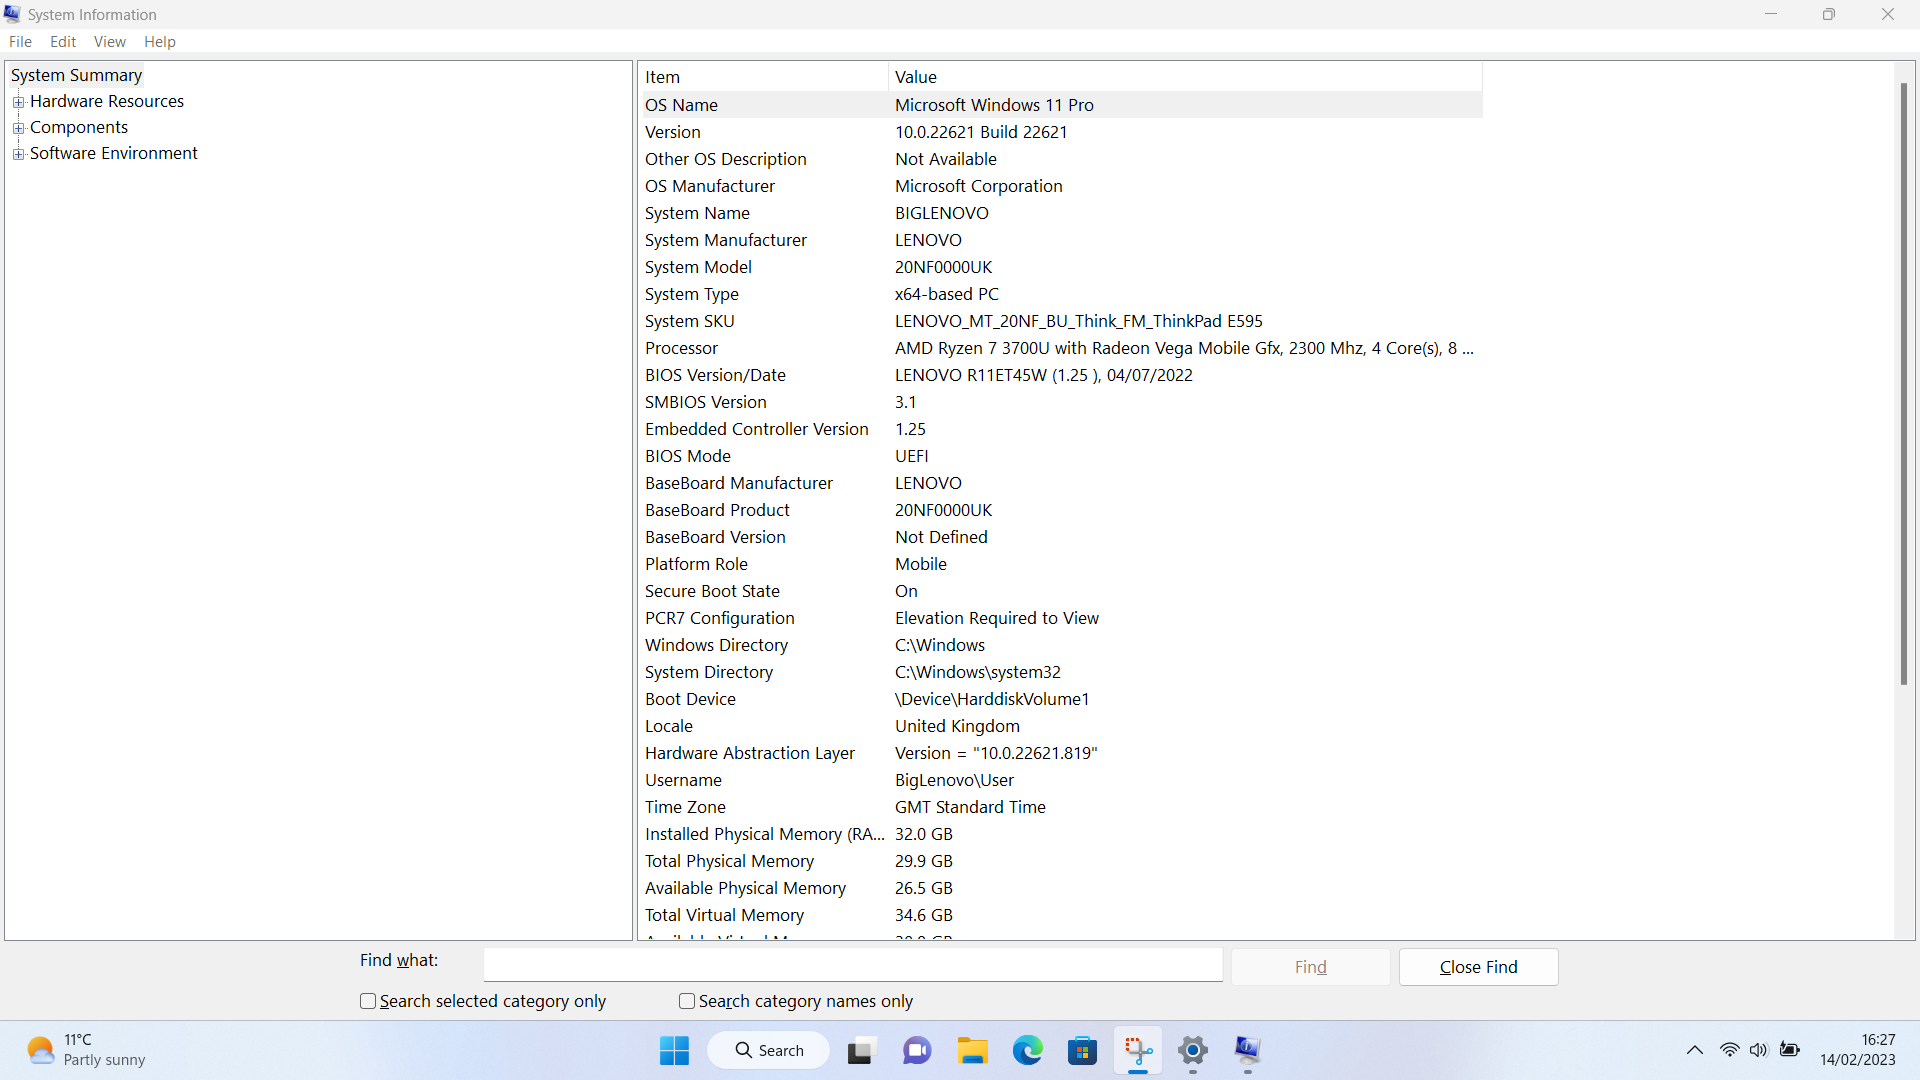Click the System Information title bar icon
The image size is (1920, 1080).
[x=12, y=14]
